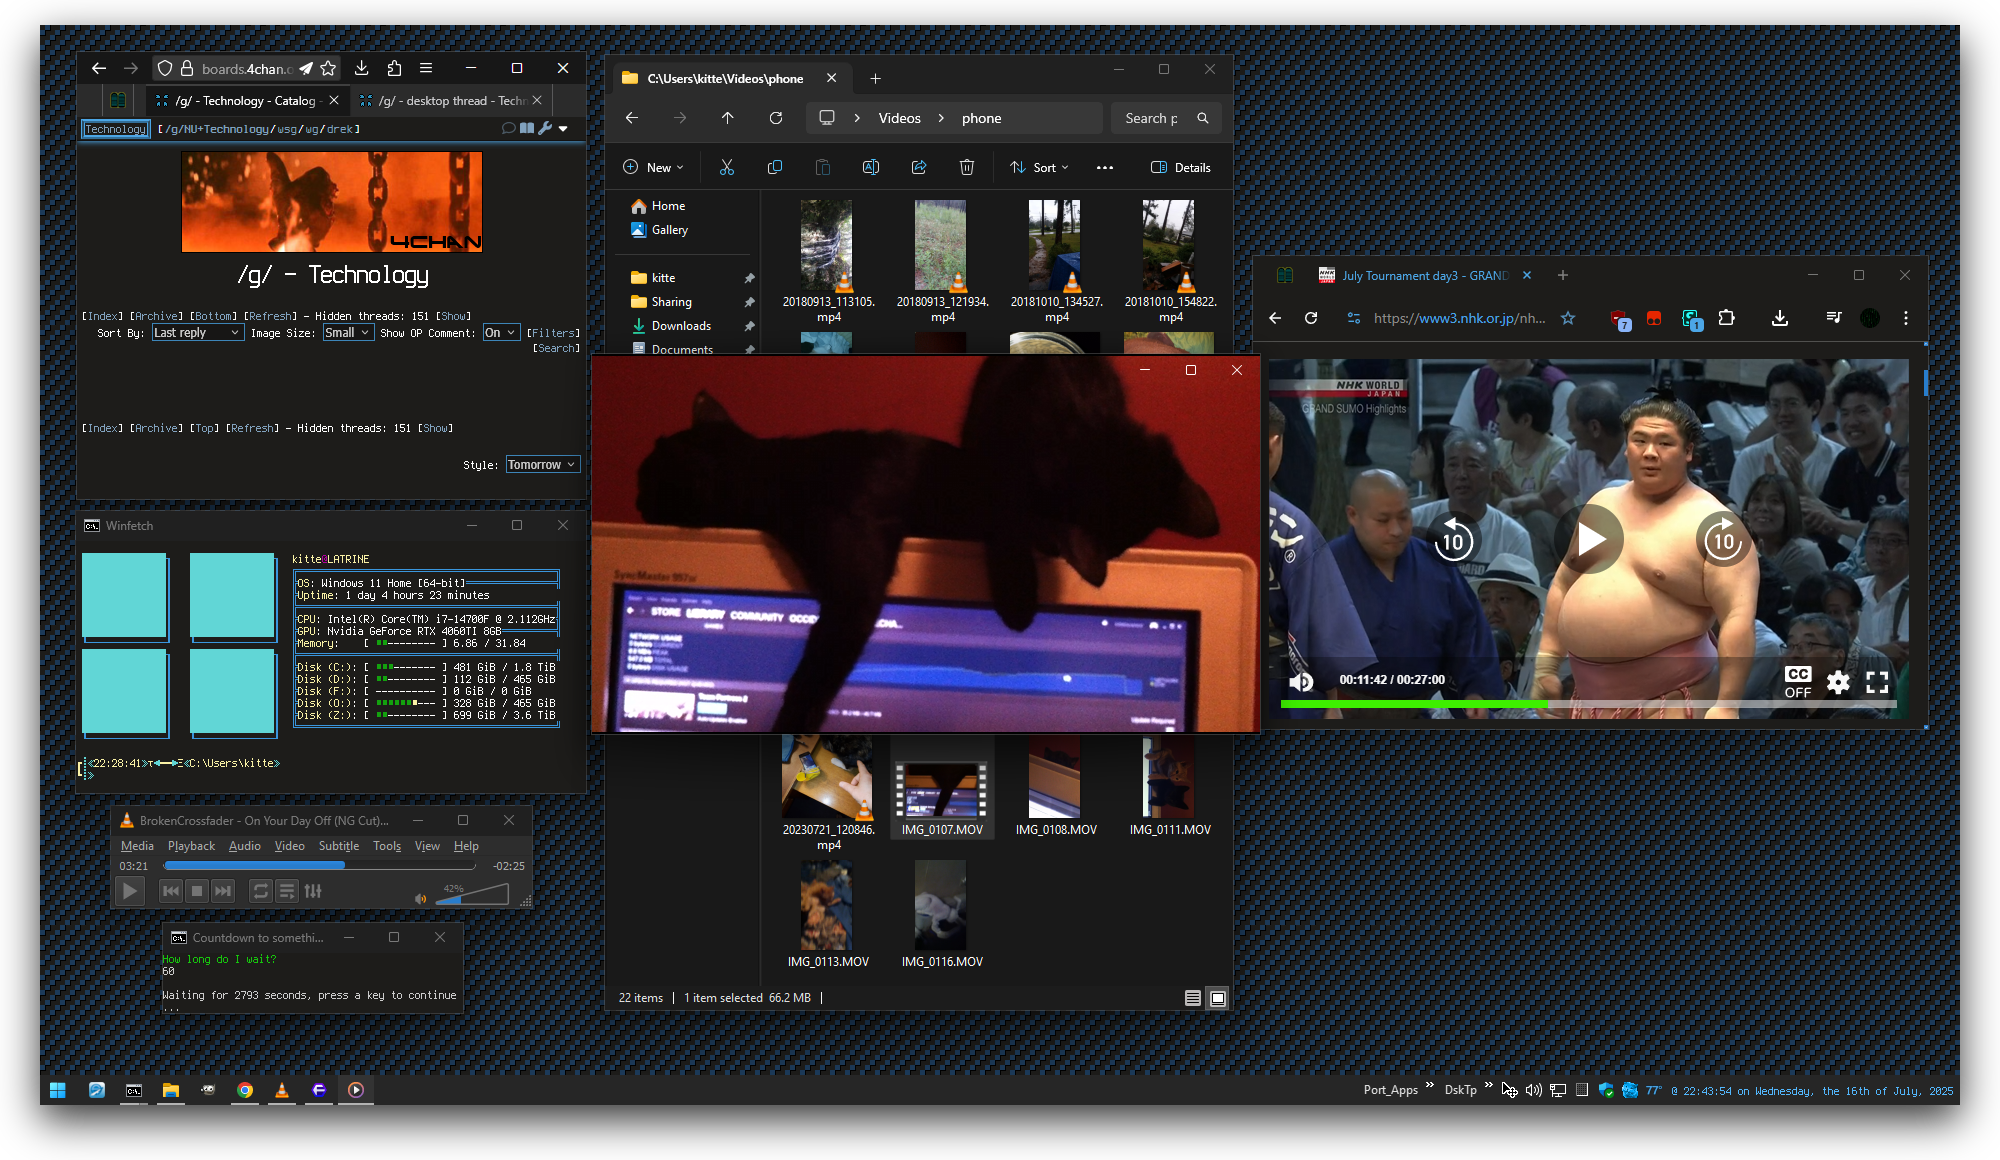Rewind 10 seconds in the NHK video
The width and height of the screenshot is (2000, 1160).
1452,540
